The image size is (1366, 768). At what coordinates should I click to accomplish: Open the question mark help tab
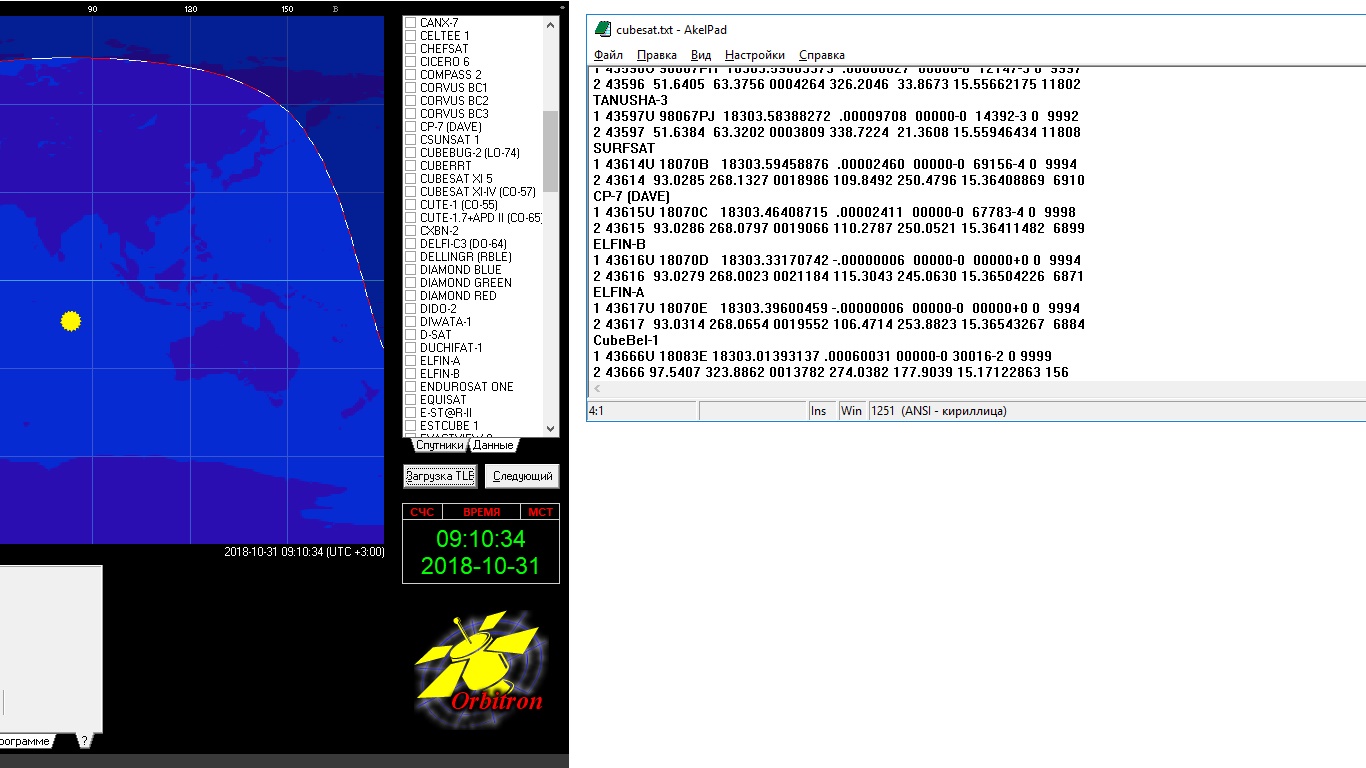point(84,741)
